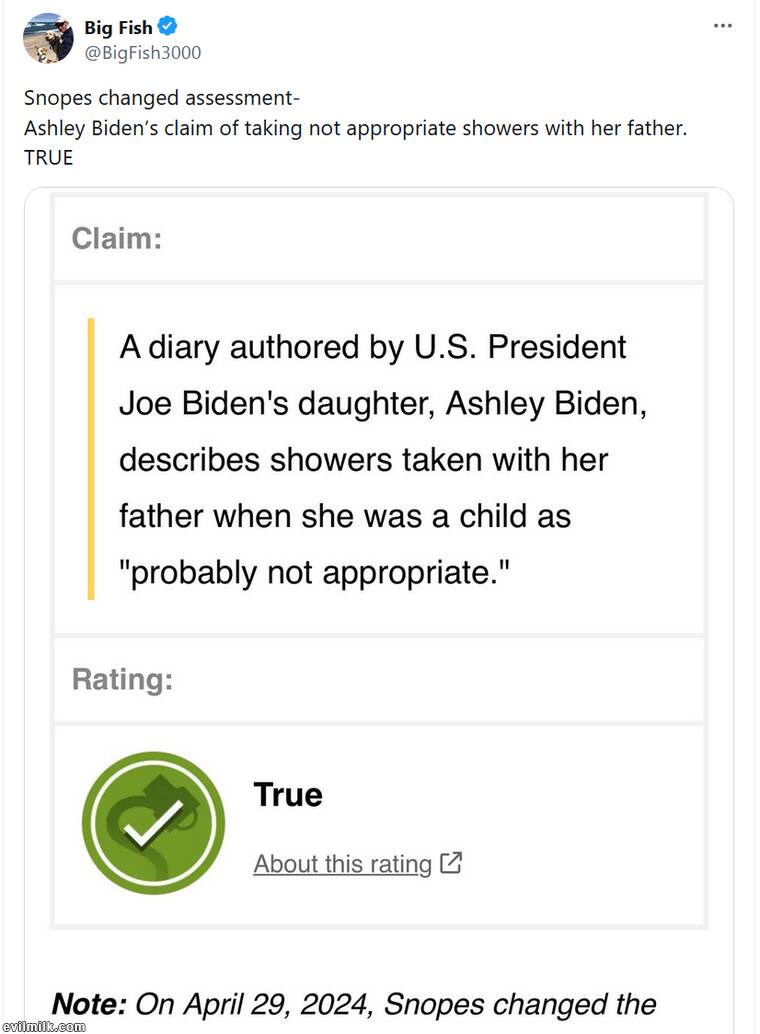Click the green checkmark rating icon
The height and width of the screenshot is (1034, 760).
[x=153, y=823]
